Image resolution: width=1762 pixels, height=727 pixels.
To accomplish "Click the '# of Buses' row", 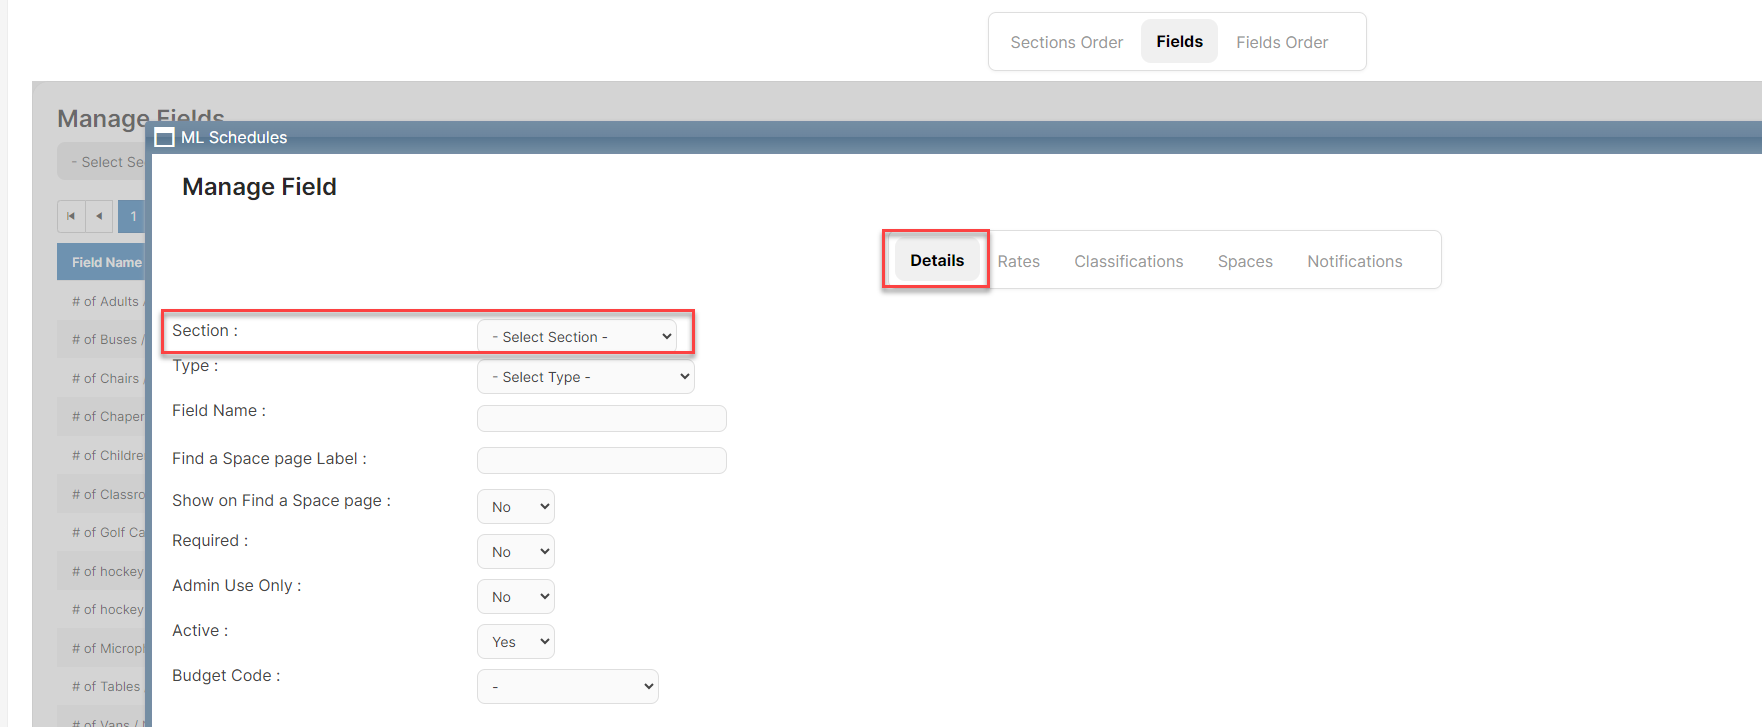I will click(102, 340).
